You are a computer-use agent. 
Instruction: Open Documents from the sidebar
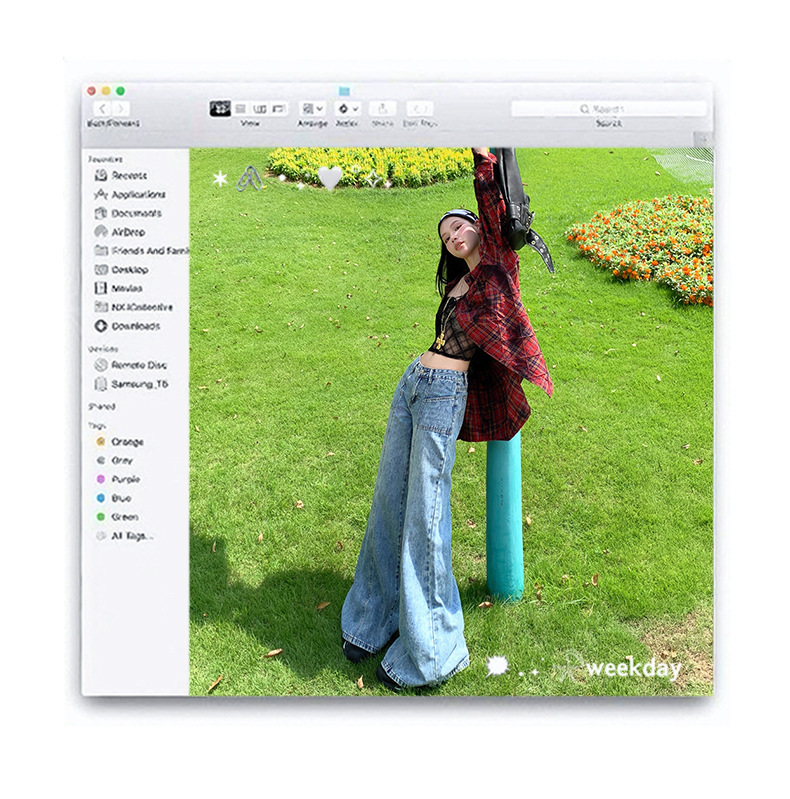pyautogui.click(x=135, y=213)
